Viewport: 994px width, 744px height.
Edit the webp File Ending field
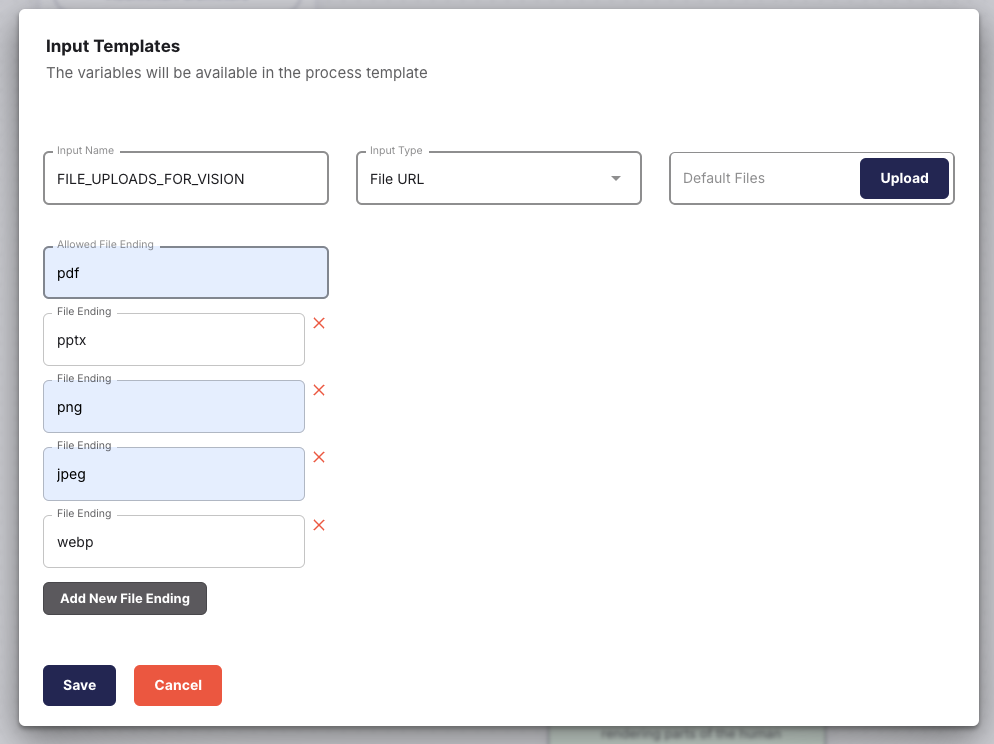pyautogui.click(x=174, y=542)
